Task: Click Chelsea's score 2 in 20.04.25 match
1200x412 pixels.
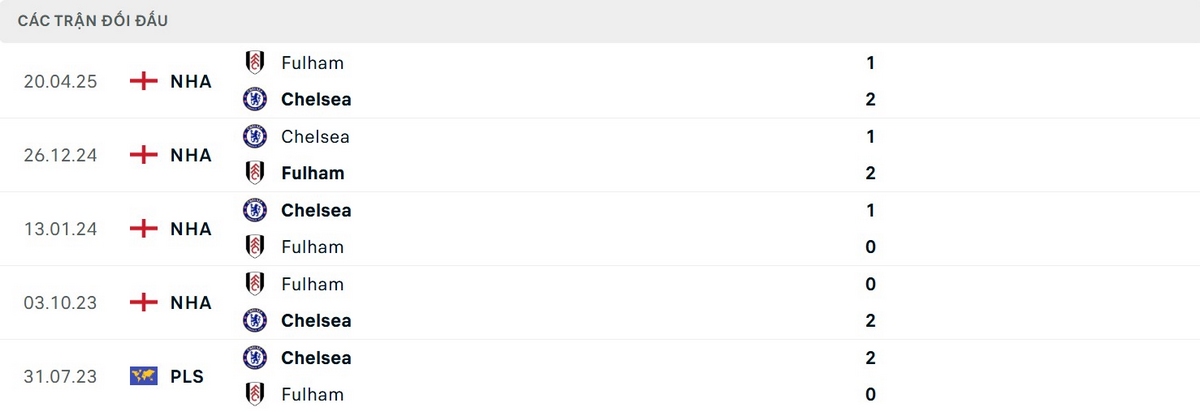Action: coord(870,99)
